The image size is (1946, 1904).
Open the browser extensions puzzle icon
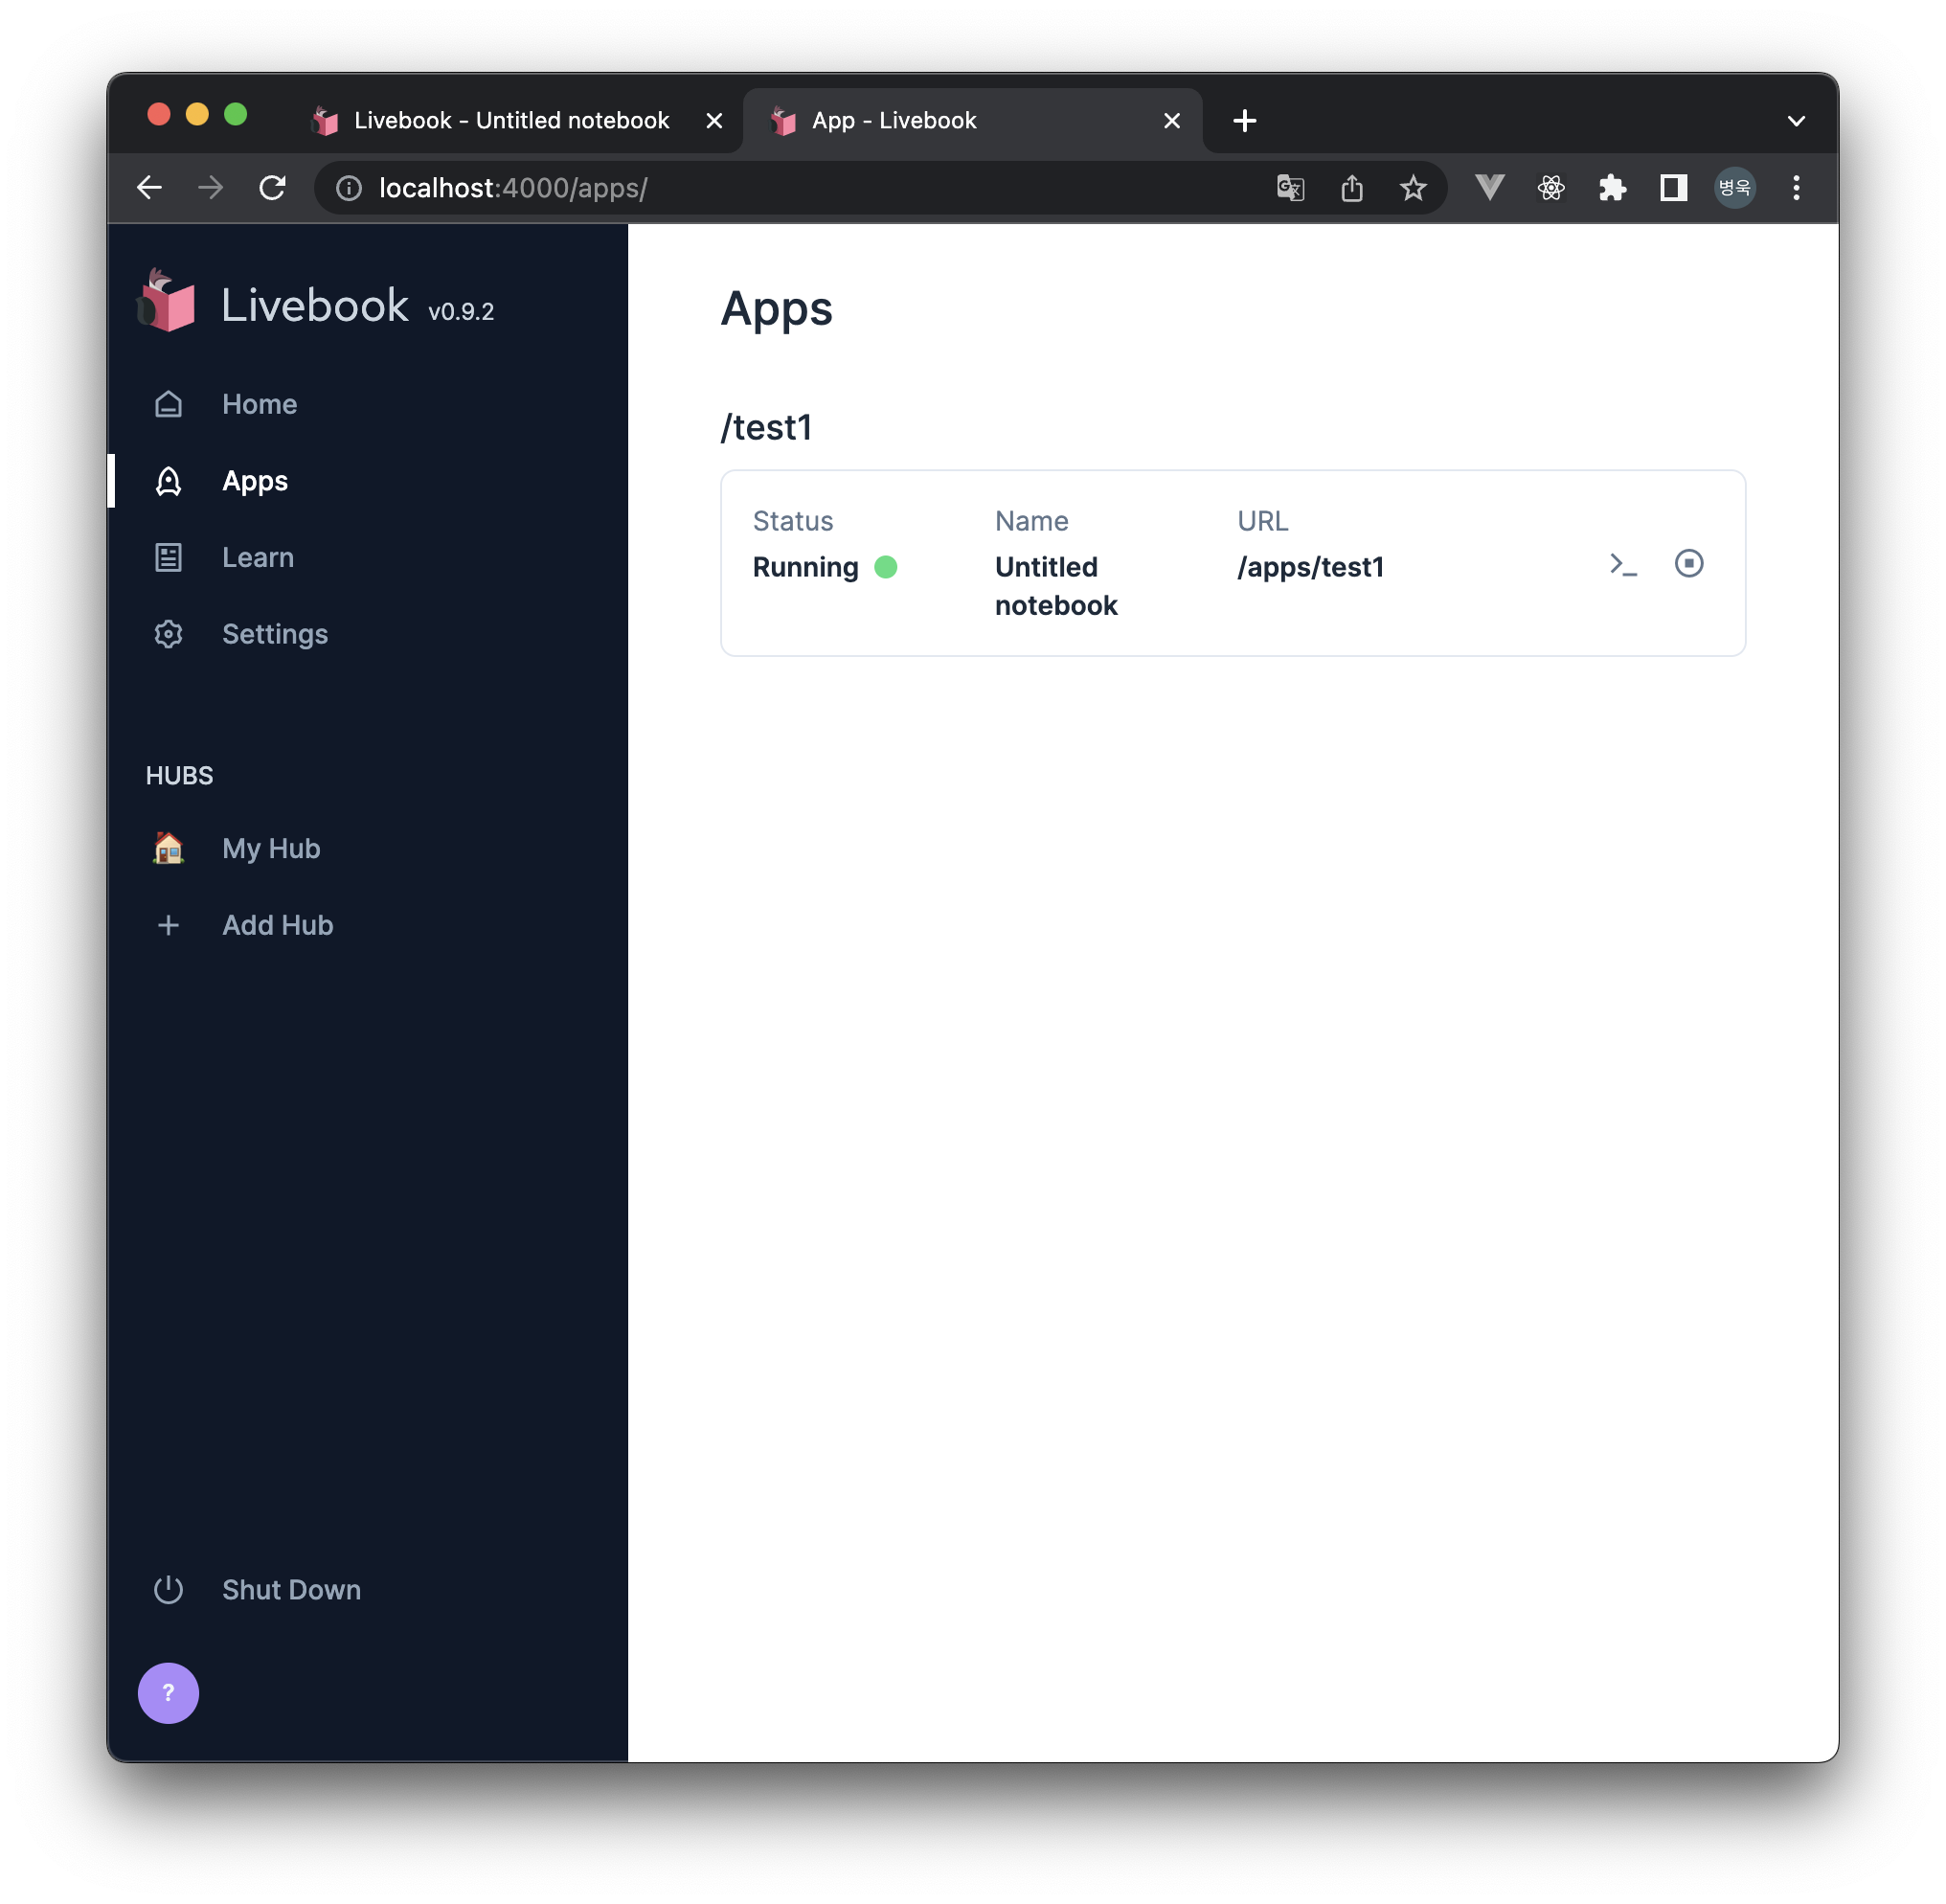click(x=1612, y=187)
